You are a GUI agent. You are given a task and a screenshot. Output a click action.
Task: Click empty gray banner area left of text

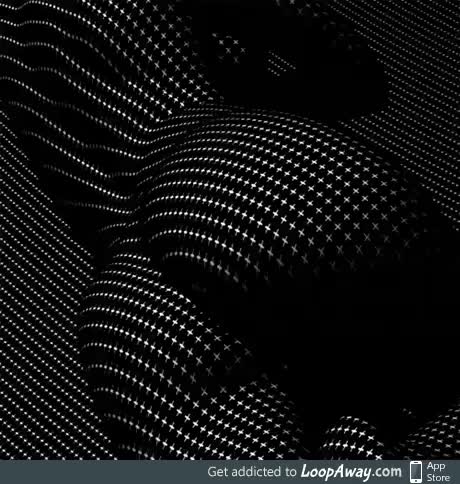click(100, 472)
